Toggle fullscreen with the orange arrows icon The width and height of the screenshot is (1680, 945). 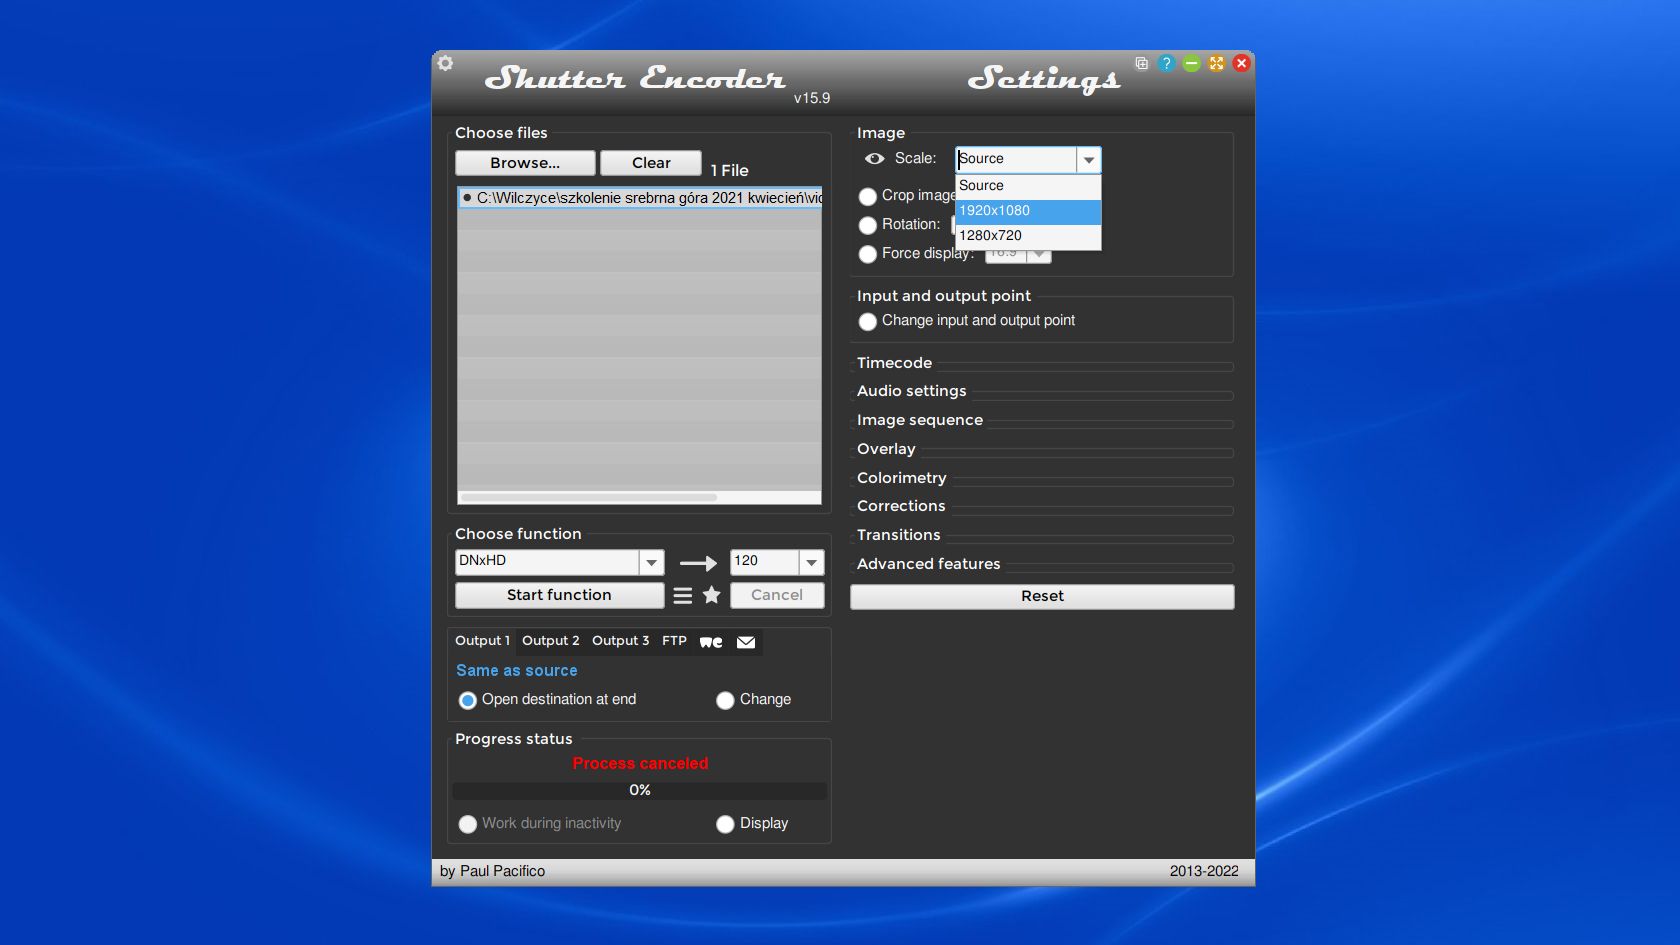click(1216, 63)
